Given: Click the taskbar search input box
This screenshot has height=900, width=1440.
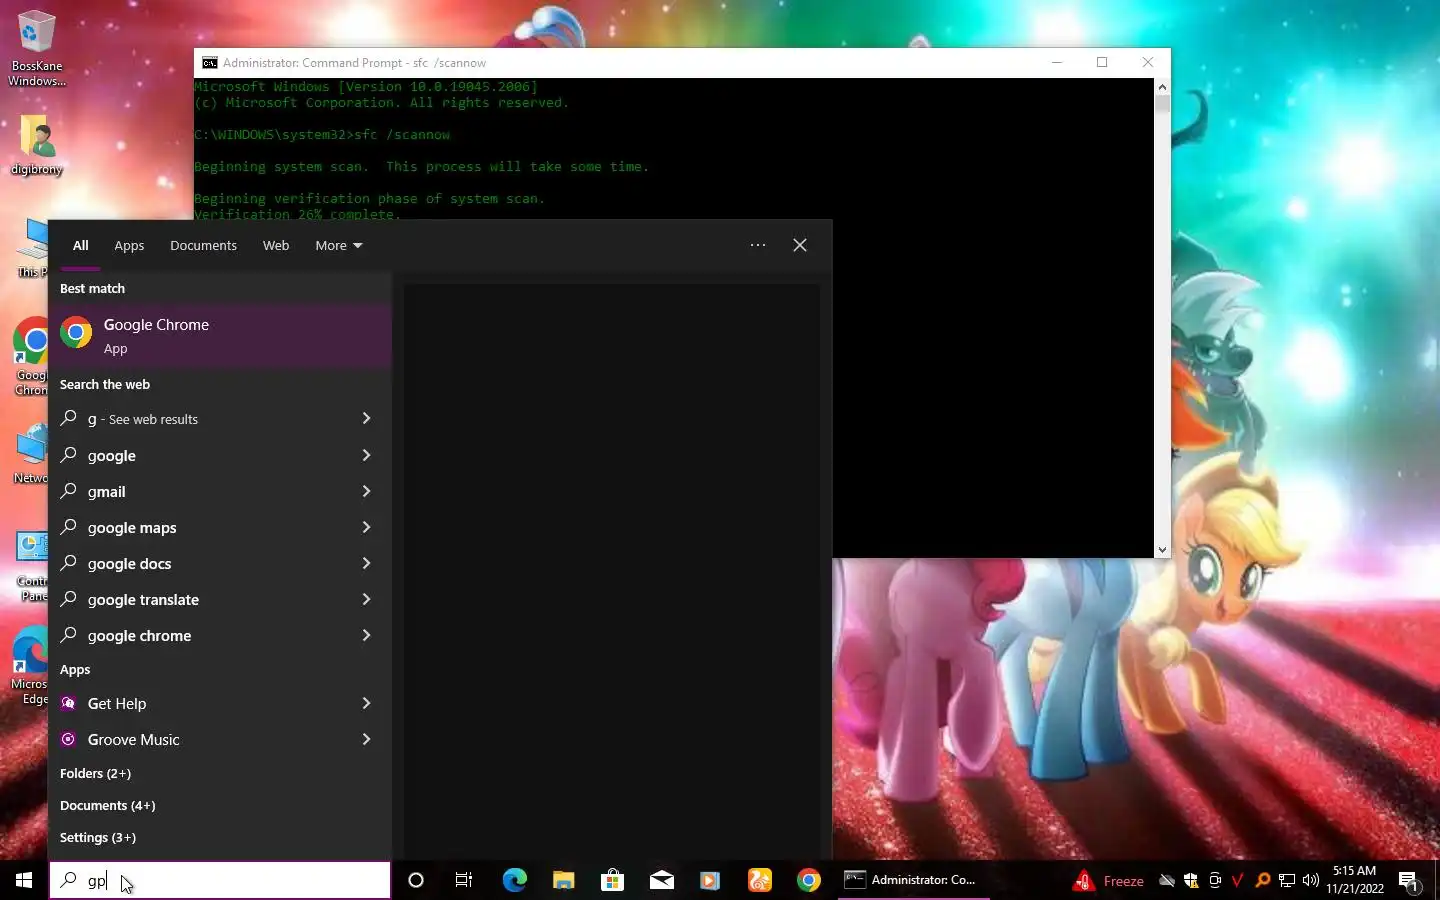Looking at the screenshot, I should (x=220, y=880).
